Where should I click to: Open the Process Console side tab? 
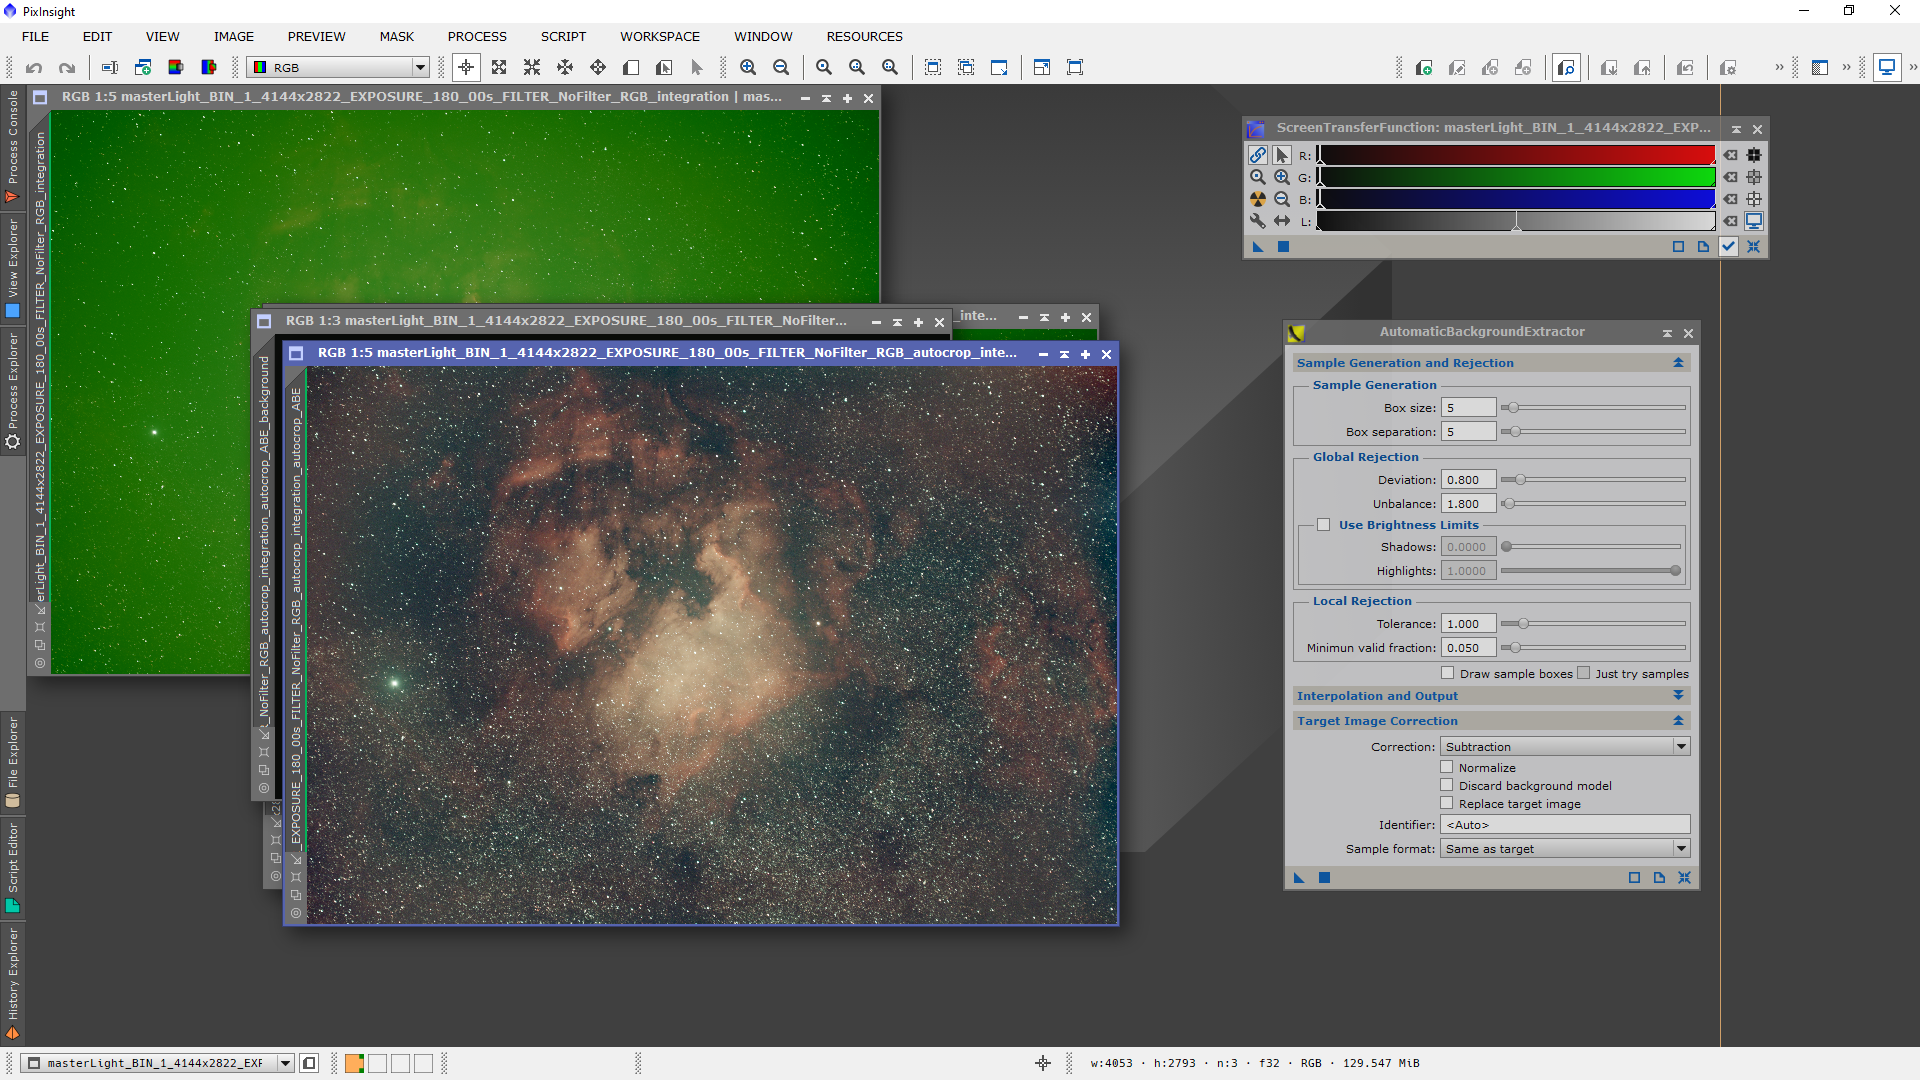(x=13, y=145)
